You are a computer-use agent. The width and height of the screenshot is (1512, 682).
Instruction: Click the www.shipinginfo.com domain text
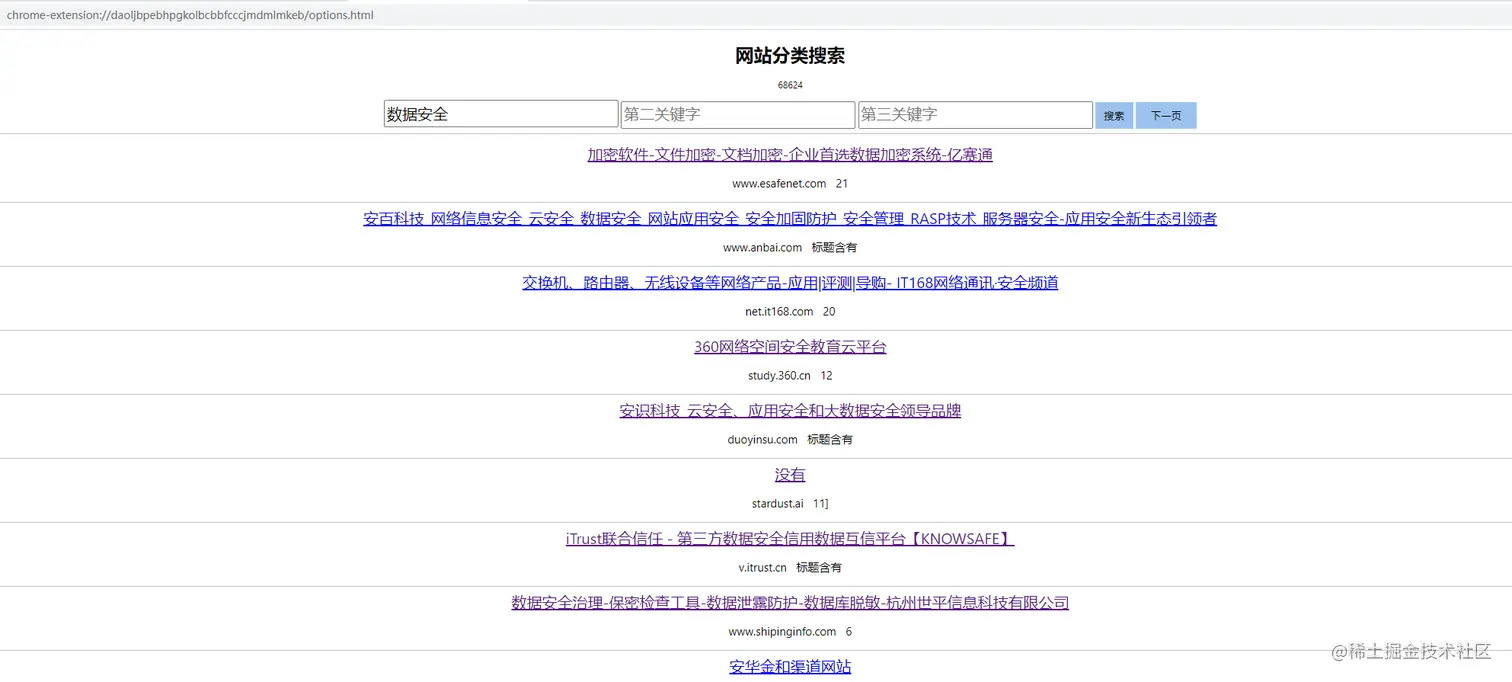[782, 632]
